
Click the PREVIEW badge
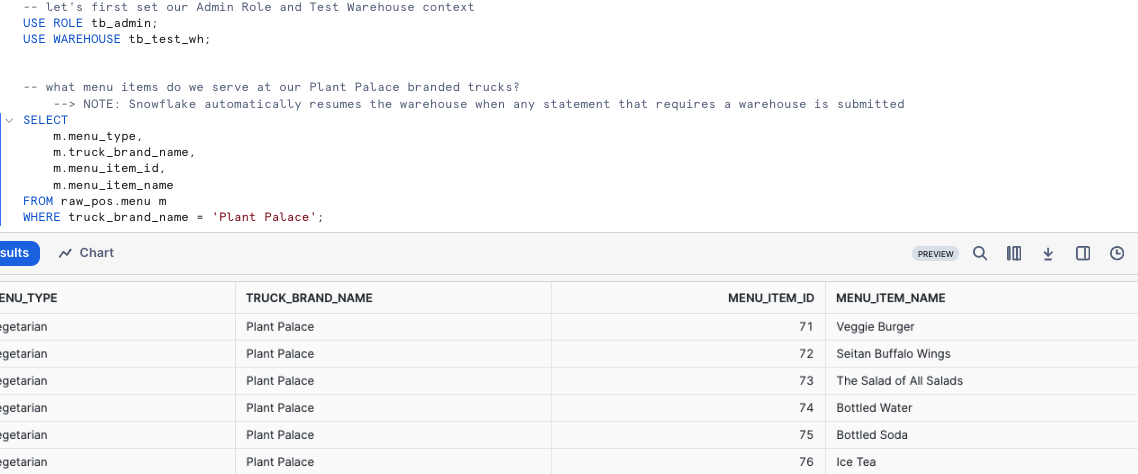point(935,254)
